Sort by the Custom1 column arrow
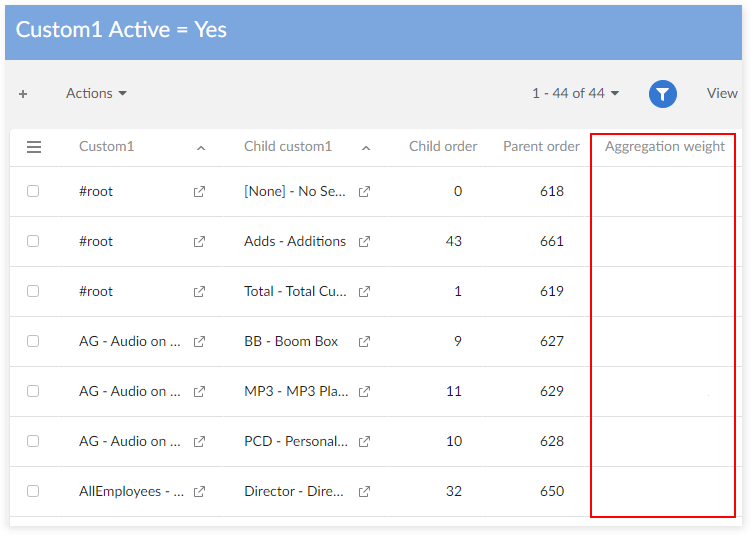Image resolution: width=751 pixels, height=535 pixels. point(201,148)
